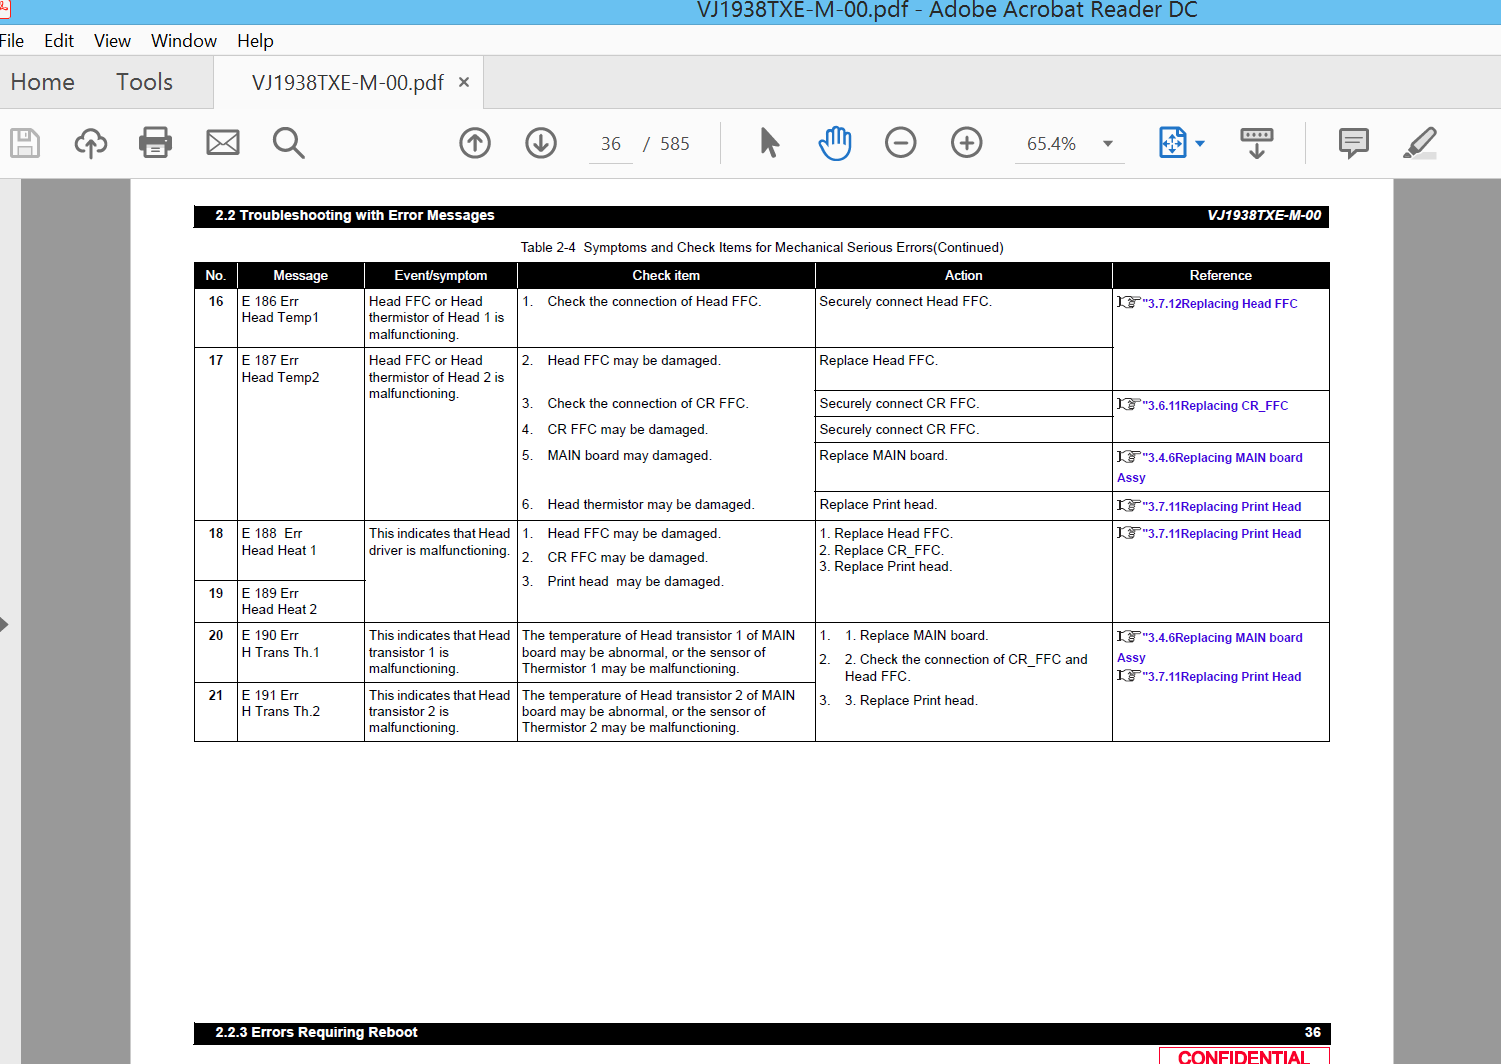The height and width of the screenshot is (1064, 1501).
Task: Click the 'Event/symptom' column header
Action: tap(441, 275)
